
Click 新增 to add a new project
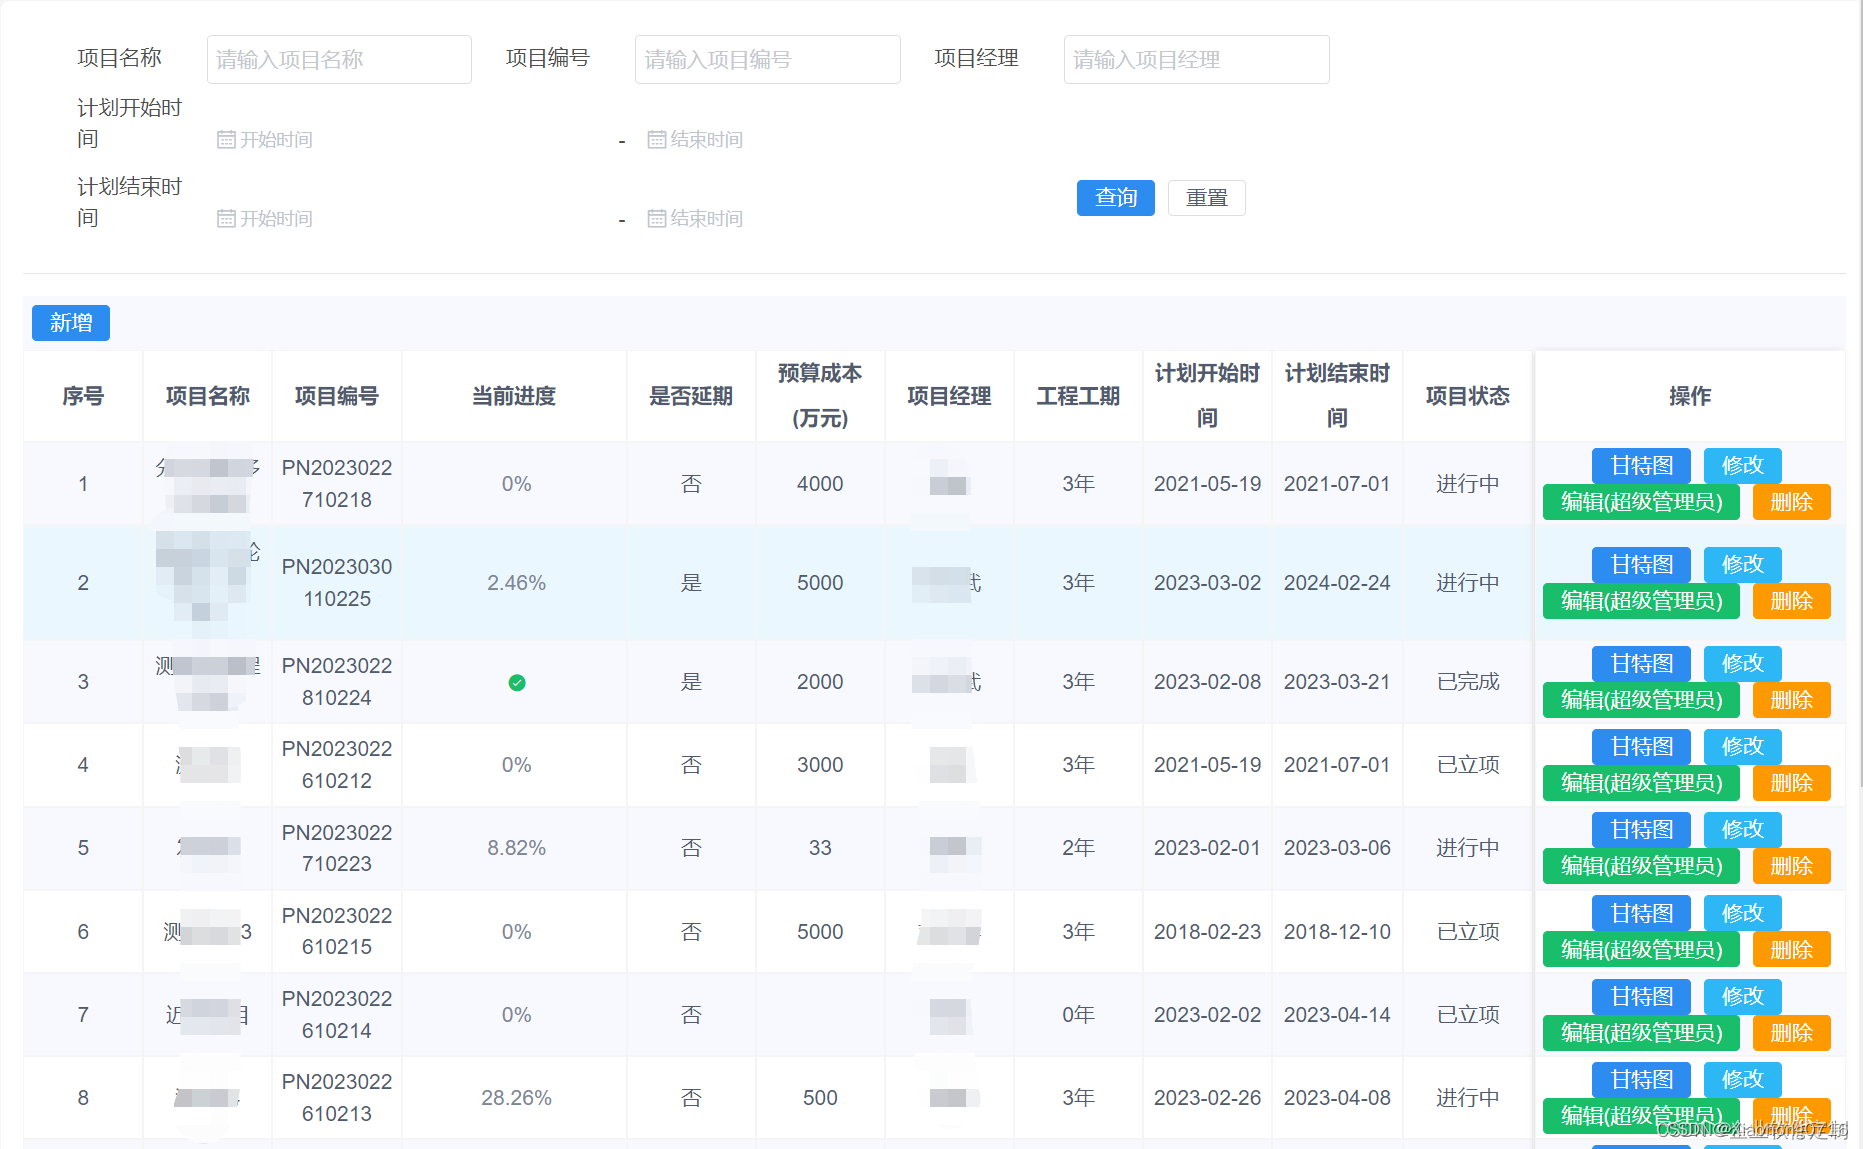(x=69, y=323)
